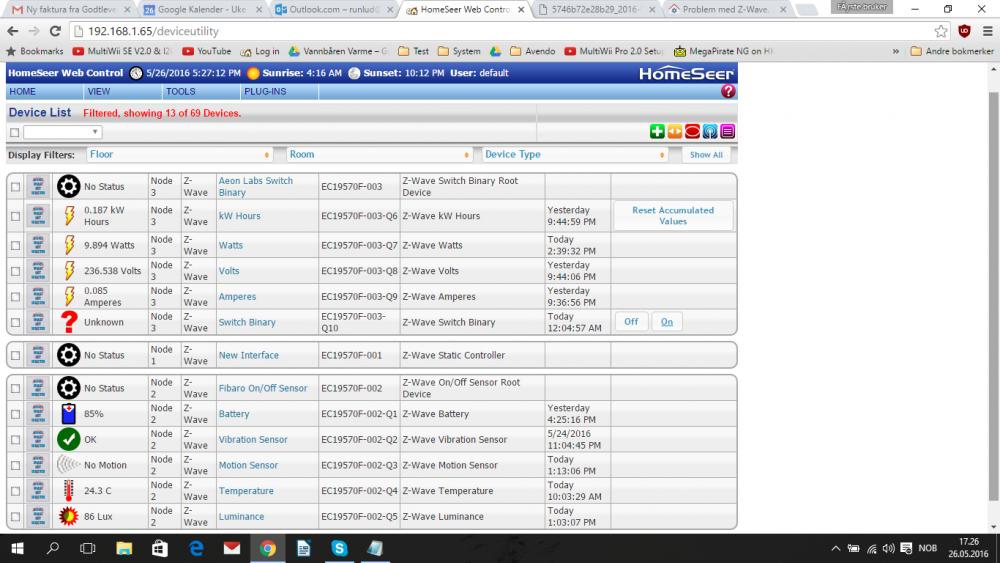This screenshot has height=563, width=1000.
Task: Click the green checkmark OK status icon
Action: 68,440
